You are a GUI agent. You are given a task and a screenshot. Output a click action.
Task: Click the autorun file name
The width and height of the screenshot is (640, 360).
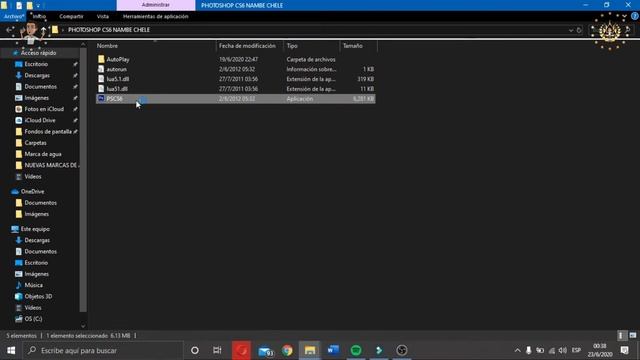(x=117, y=69)
